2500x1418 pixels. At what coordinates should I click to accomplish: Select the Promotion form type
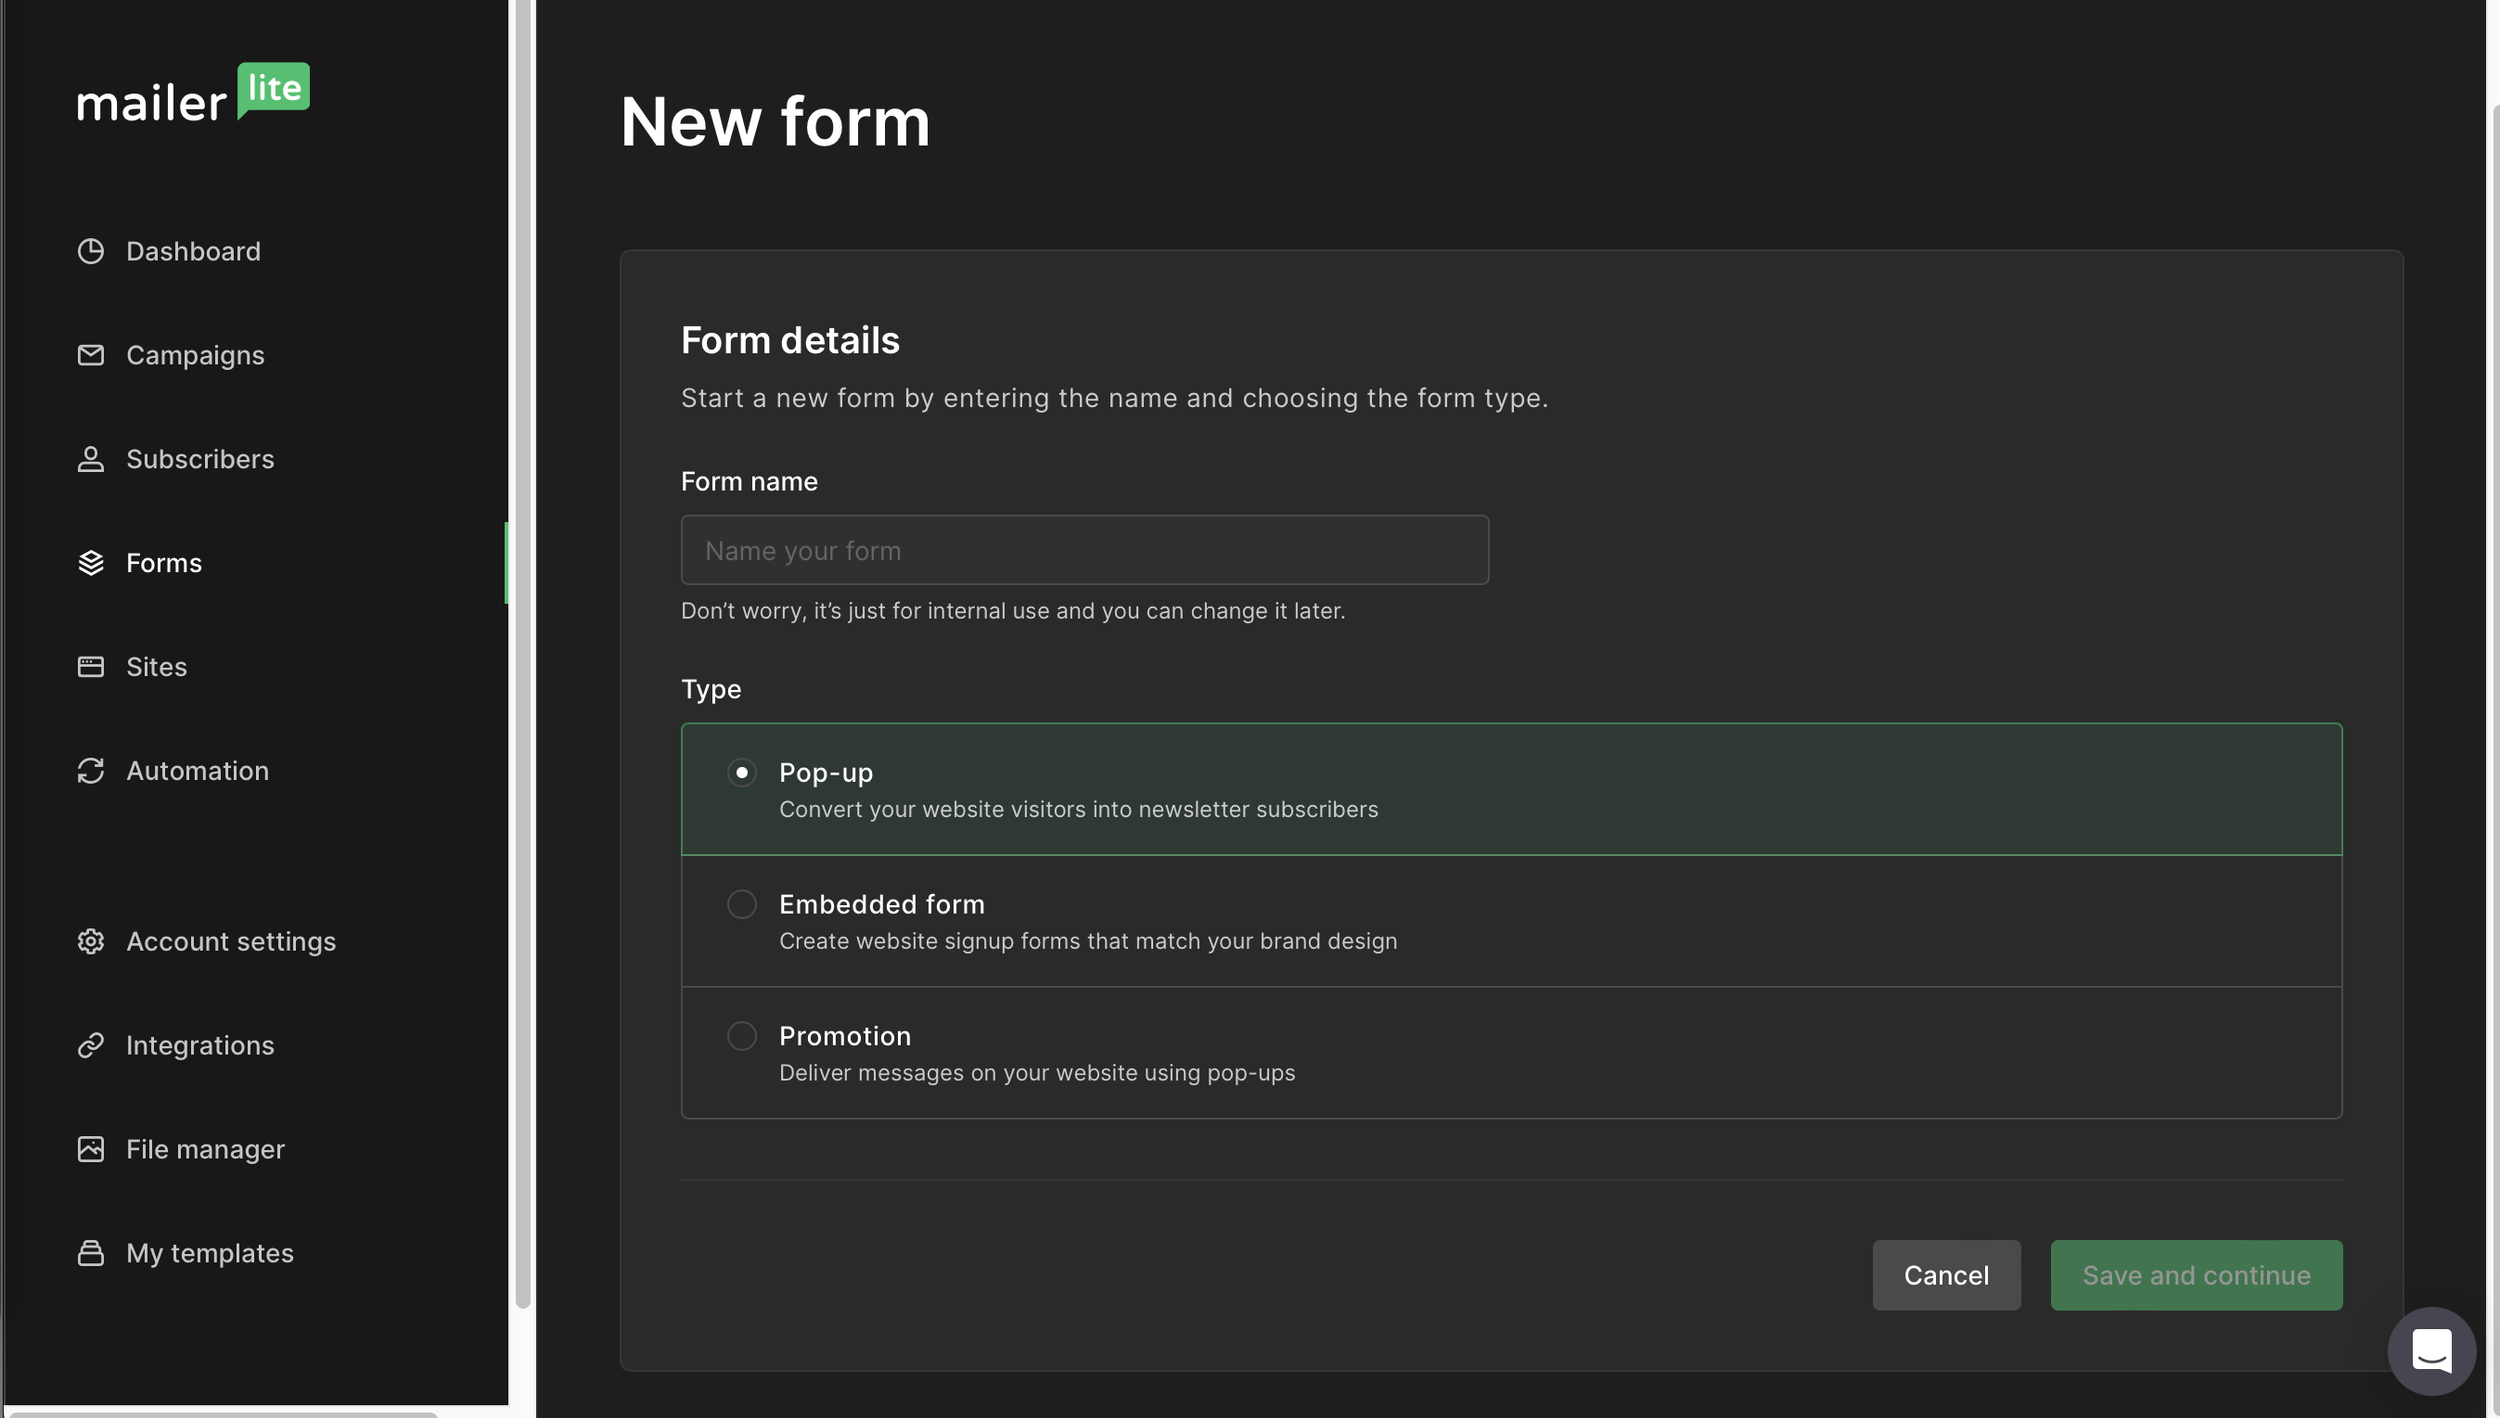[741, 1036]
